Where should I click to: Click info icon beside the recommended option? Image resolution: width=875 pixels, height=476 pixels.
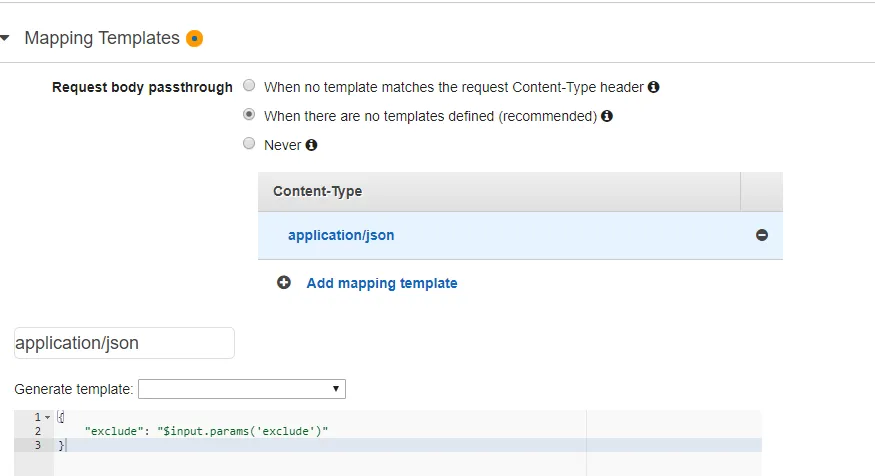tap(607, 116)
